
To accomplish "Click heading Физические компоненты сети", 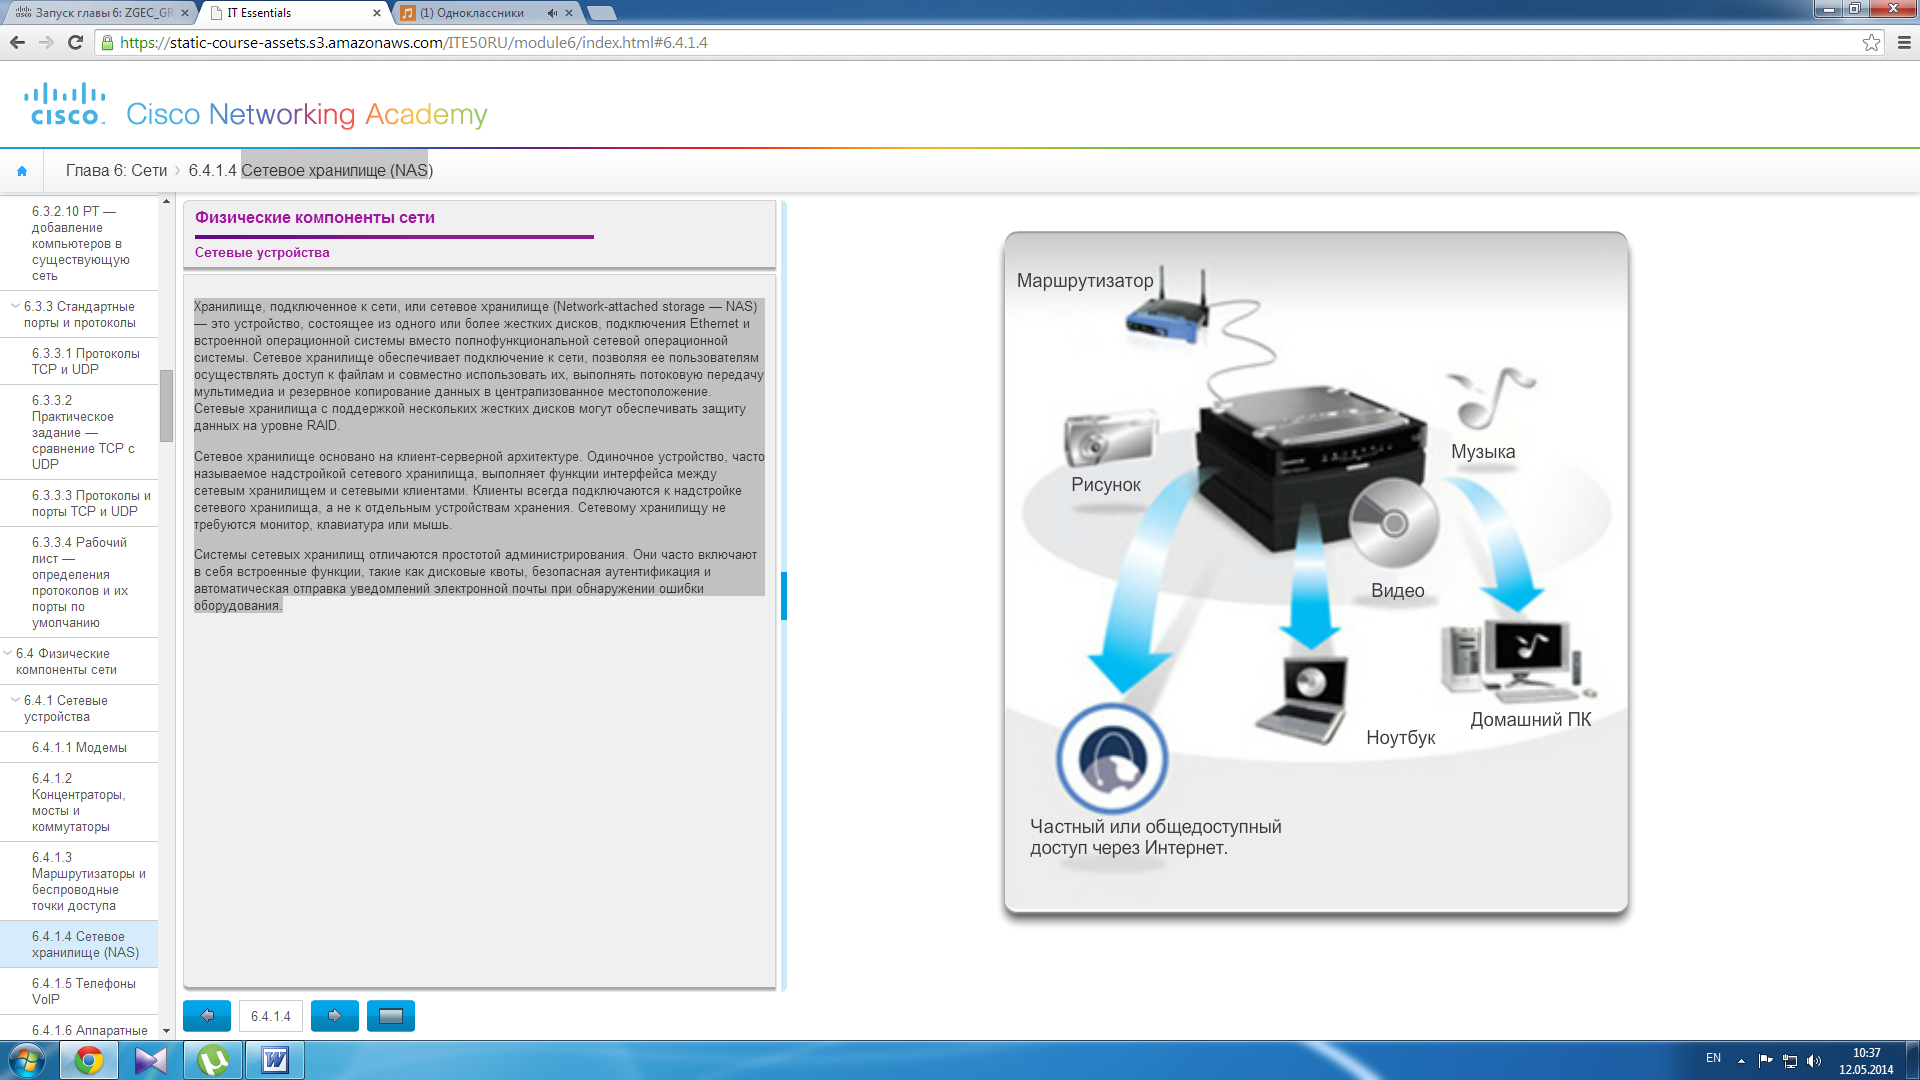I will click(x=315, y=218).
